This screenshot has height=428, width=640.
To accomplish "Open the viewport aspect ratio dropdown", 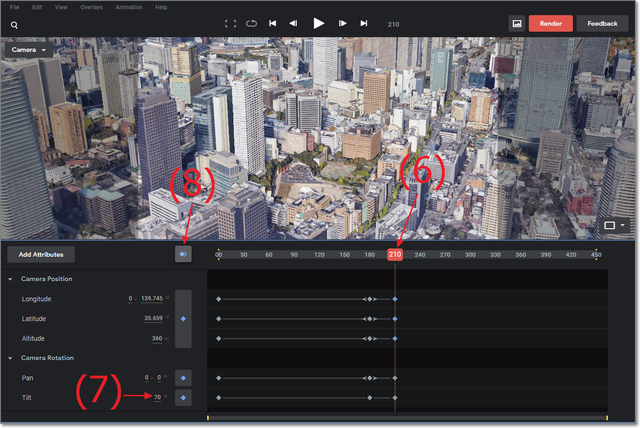I will pos(614,226).
